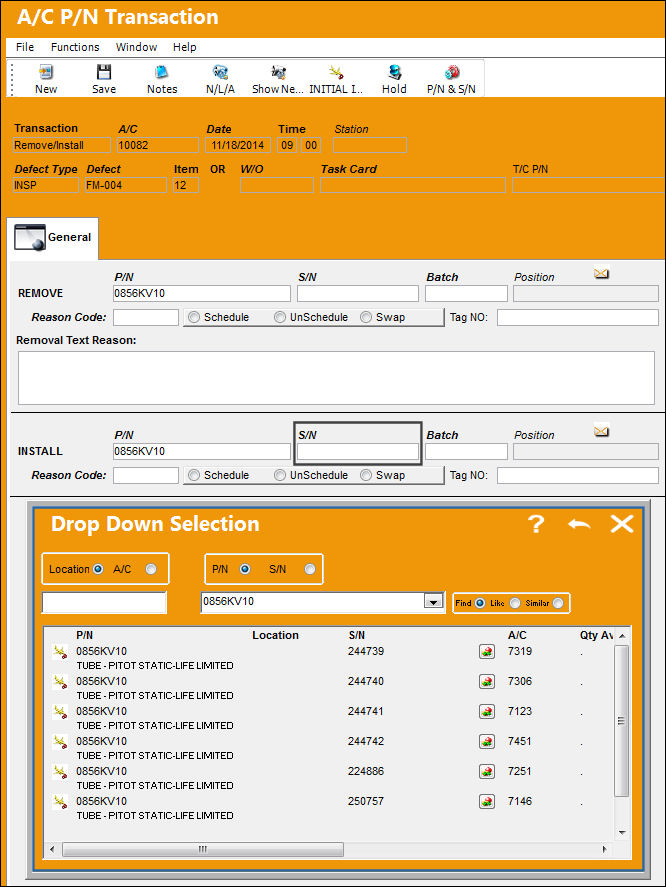Image resolution: width=666 pixels, height=887 pixels.
Task: Expand the 0856KV10 combo box dropdown arrow
Action: (433, 602)
